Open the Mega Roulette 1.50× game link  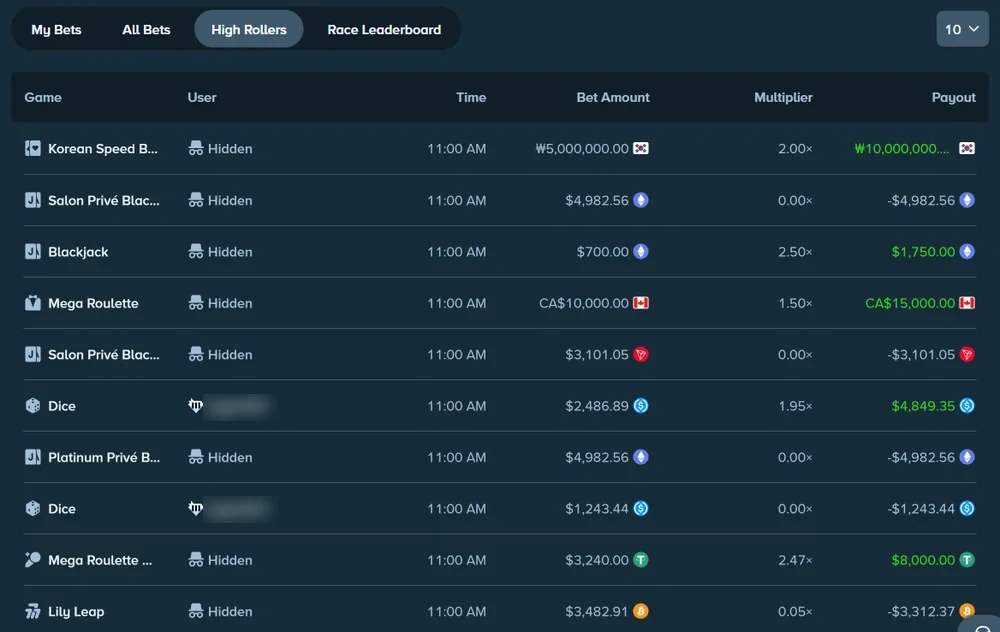[93, 303]
